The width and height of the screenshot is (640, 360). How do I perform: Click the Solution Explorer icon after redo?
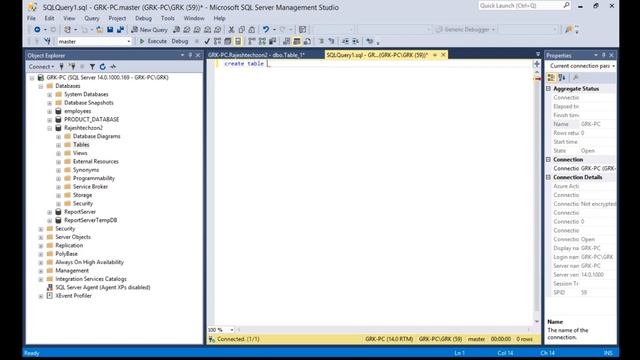click(302, 29)
